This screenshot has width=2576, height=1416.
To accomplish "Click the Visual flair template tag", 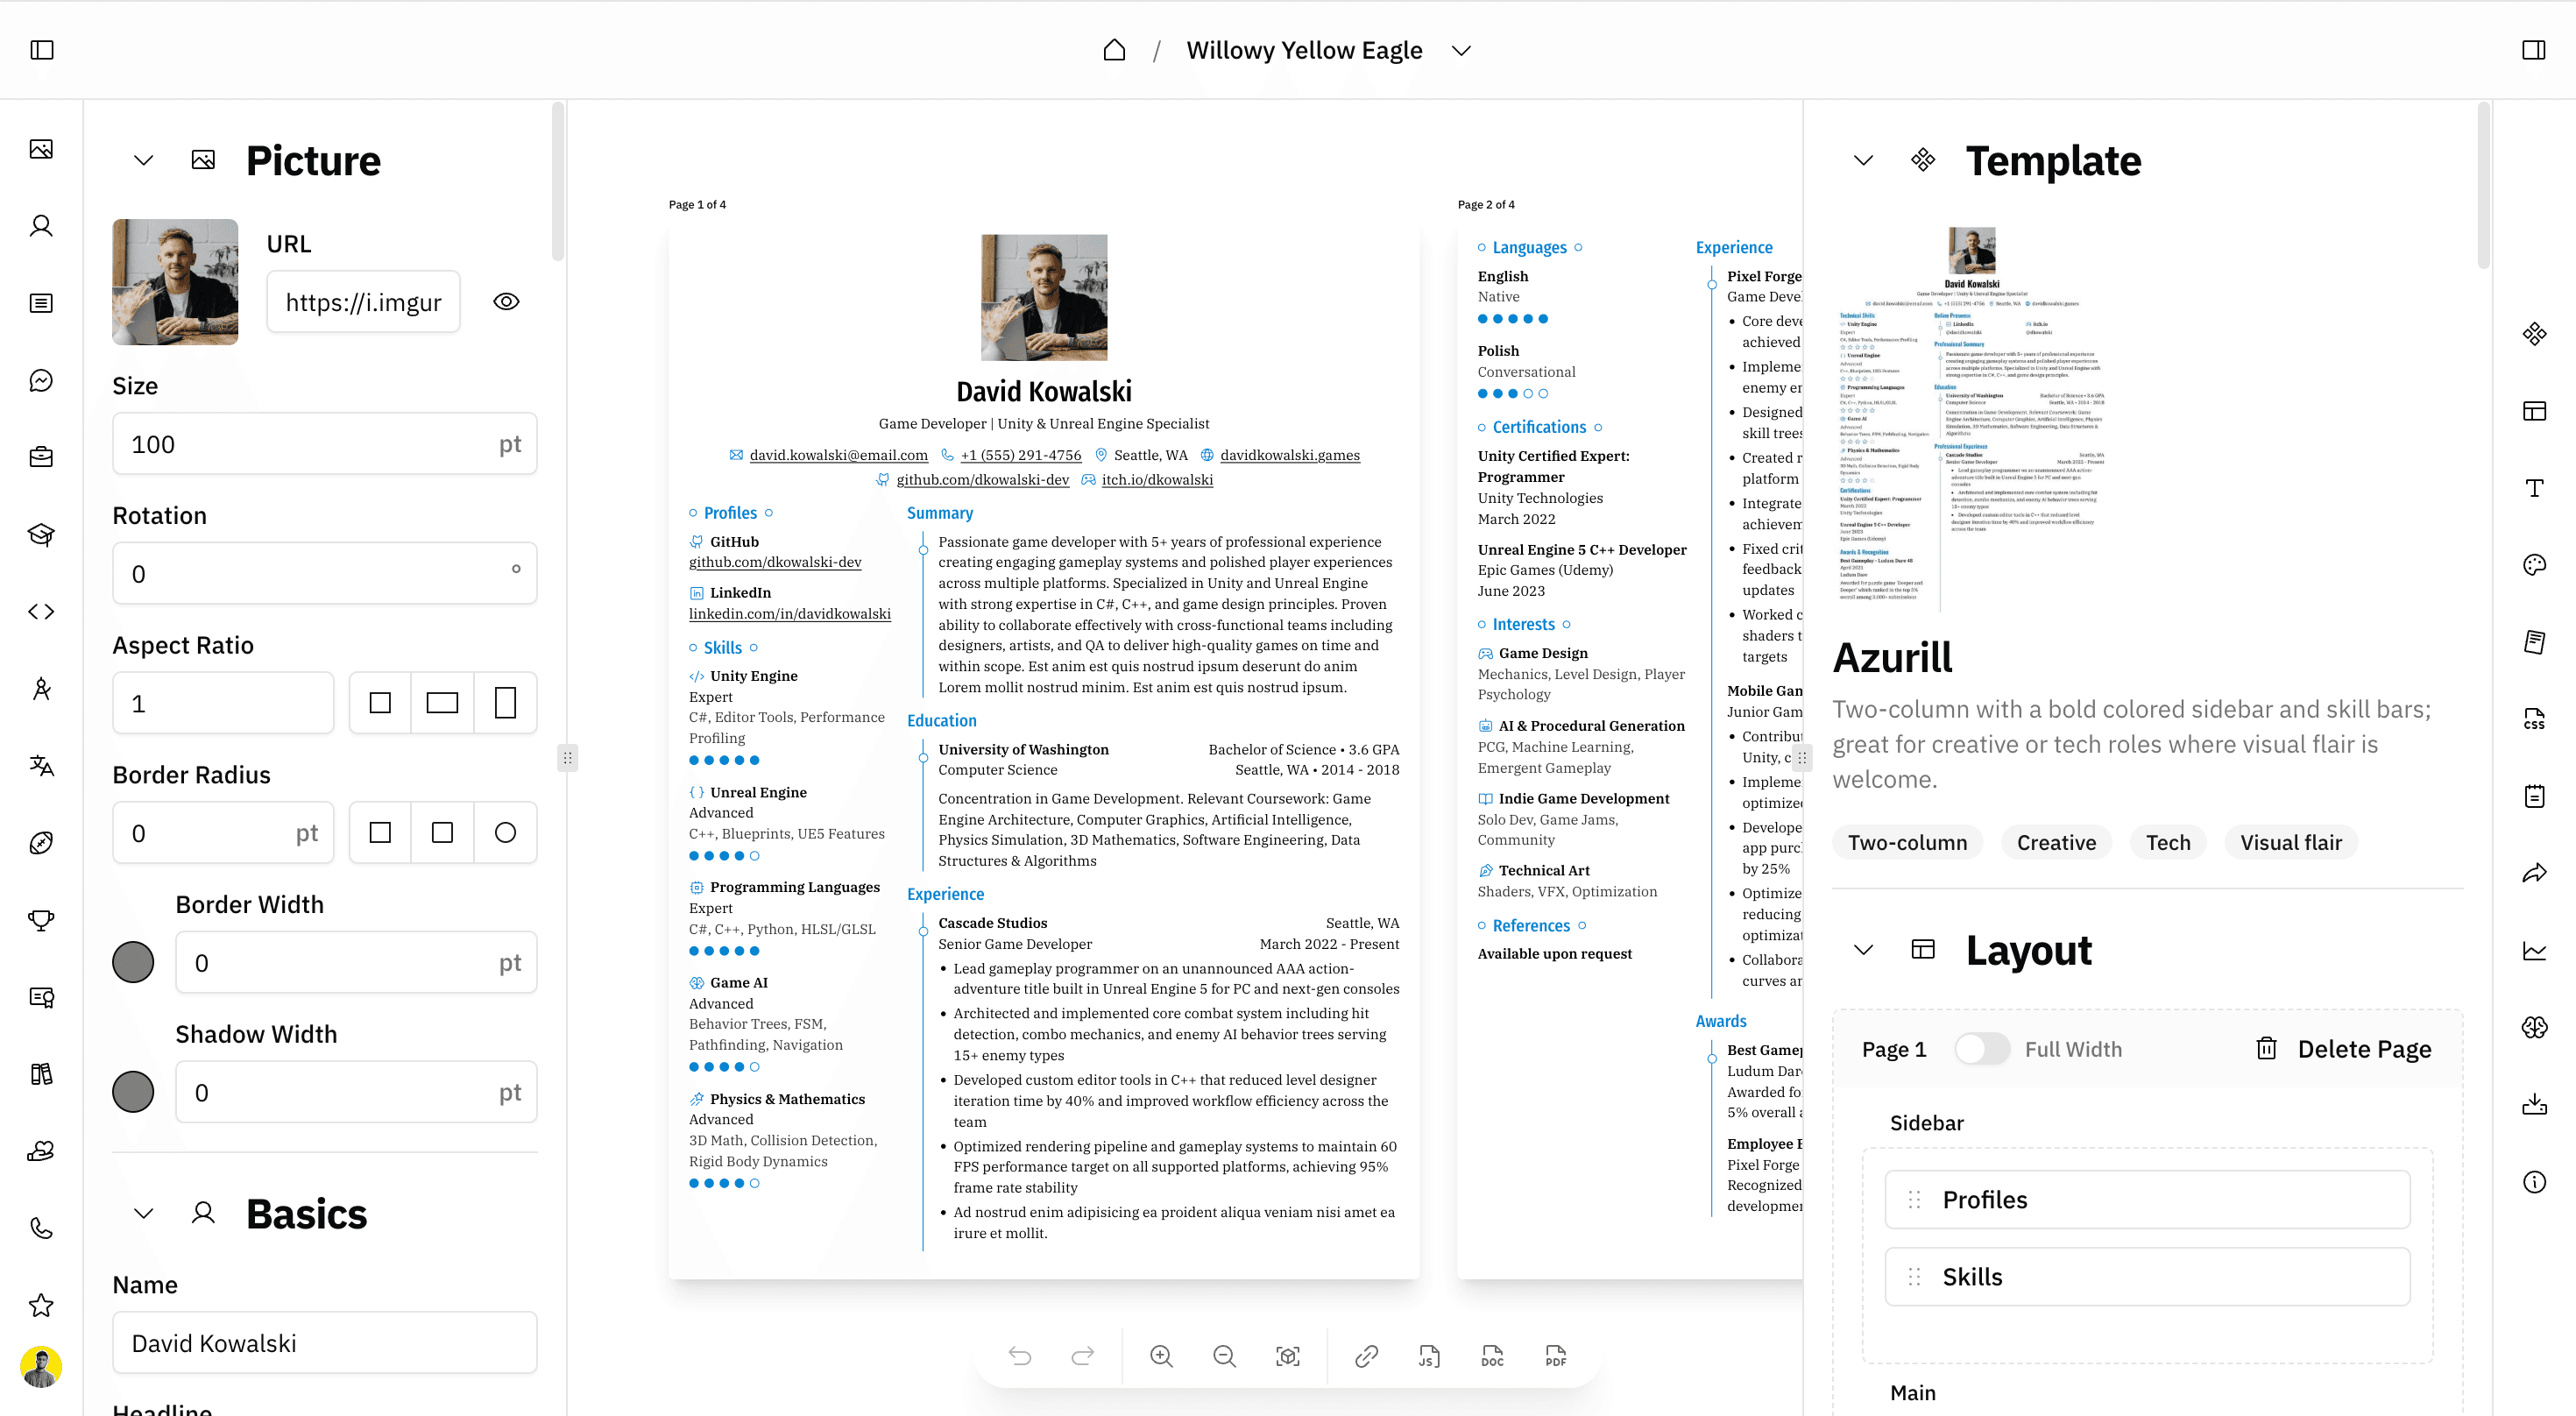I will [2290, 843].
